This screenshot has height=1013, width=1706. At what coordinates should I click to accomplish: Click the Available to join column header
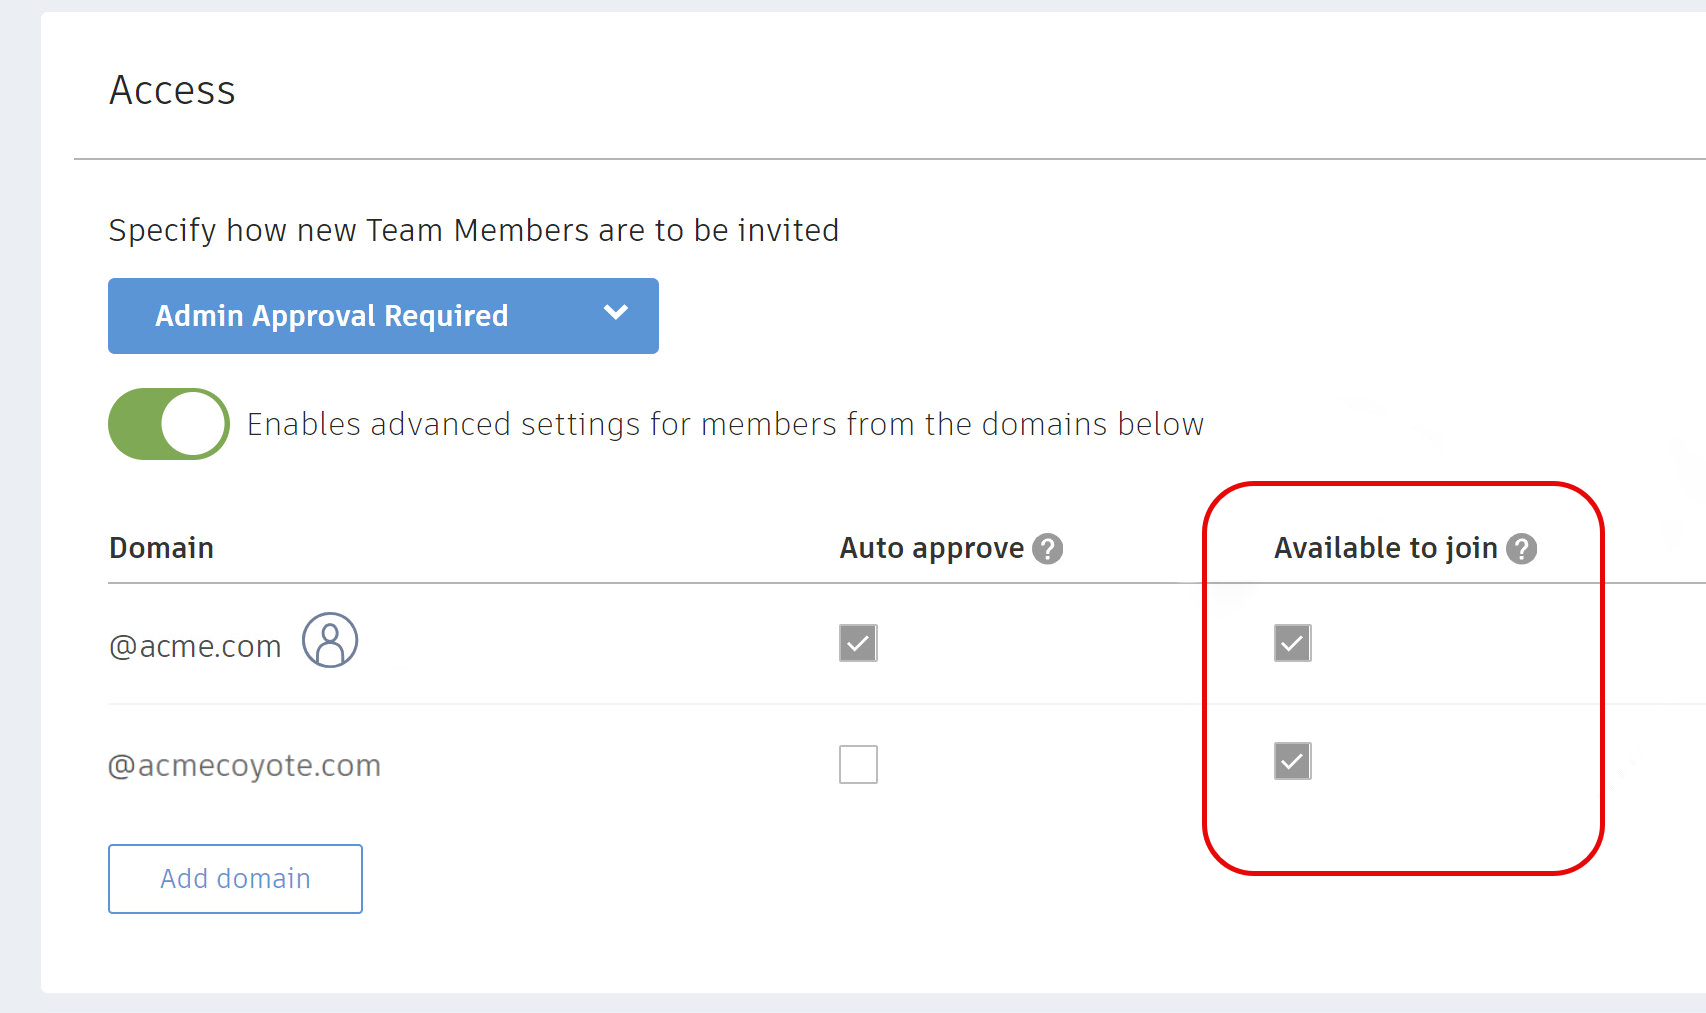[x=1384, y=548]
